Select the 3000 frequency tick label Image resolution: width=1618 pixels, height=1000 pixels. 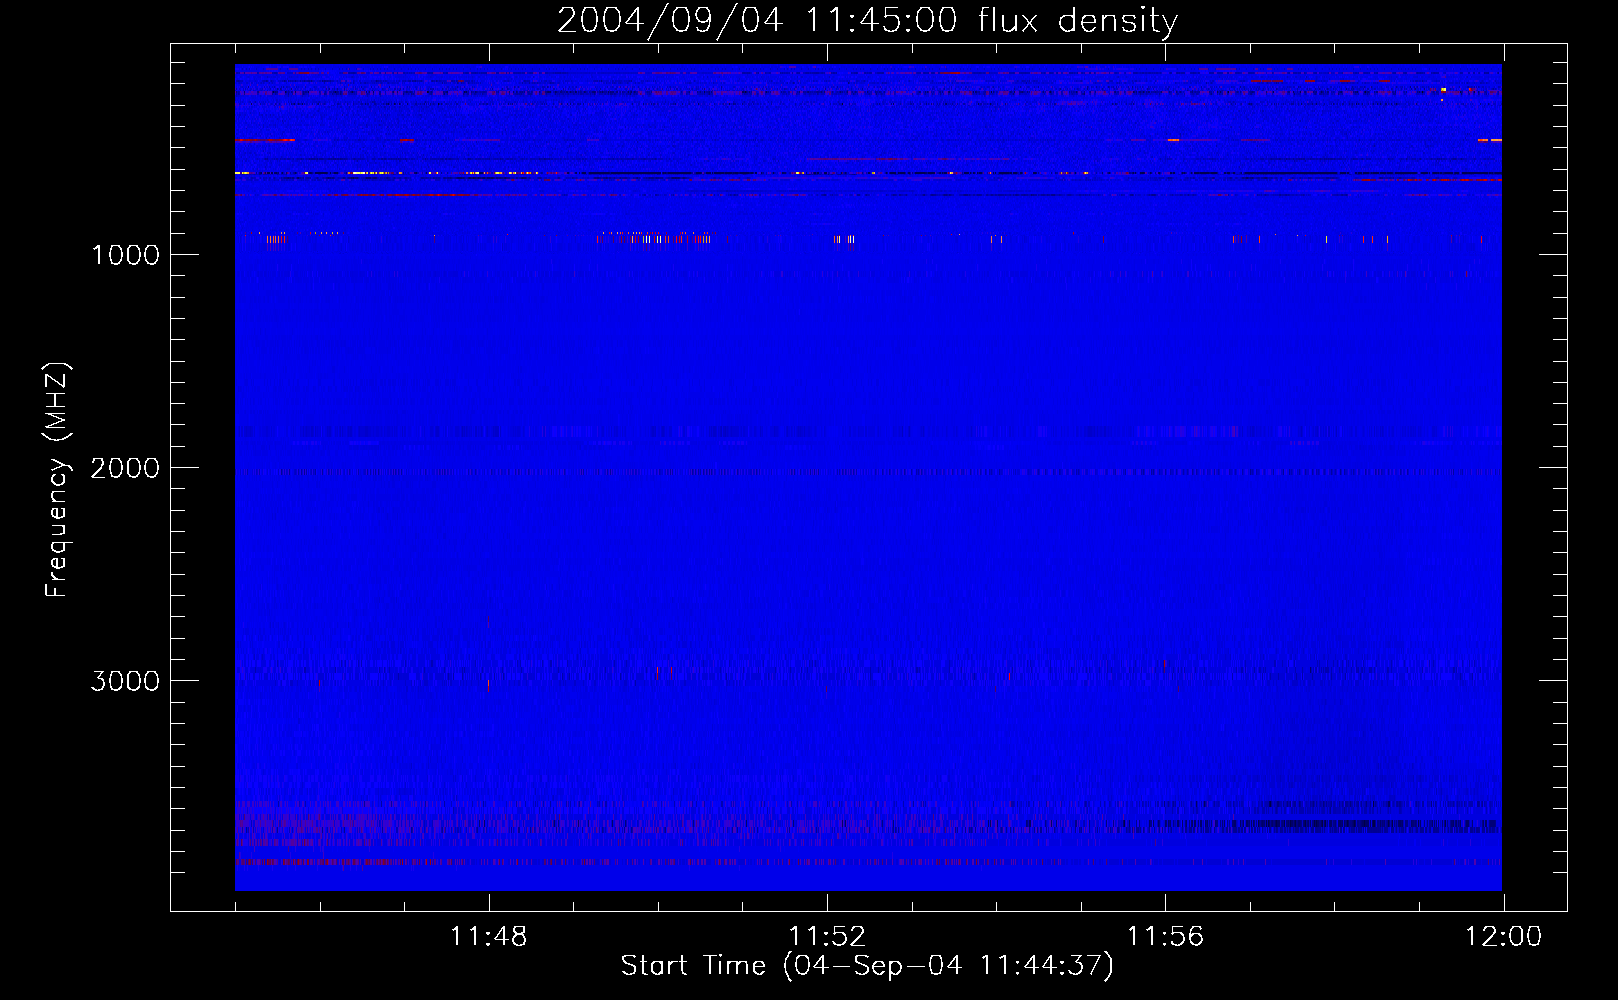[x=125, y=681]
